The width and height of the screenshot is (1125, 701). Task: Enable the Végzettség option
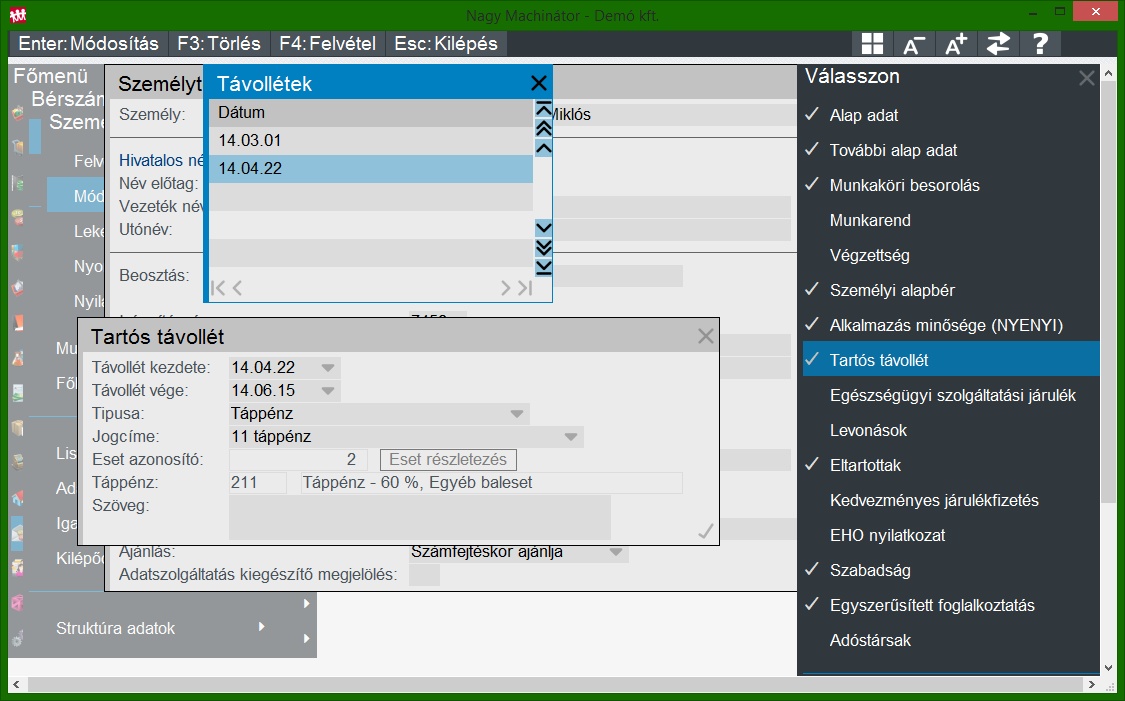951,255
